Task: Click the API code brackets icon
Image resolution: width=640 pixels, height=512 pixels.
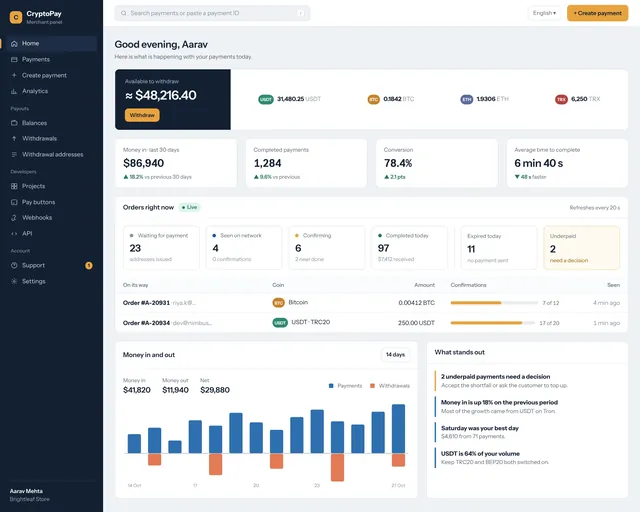Action: coord(14,234)
